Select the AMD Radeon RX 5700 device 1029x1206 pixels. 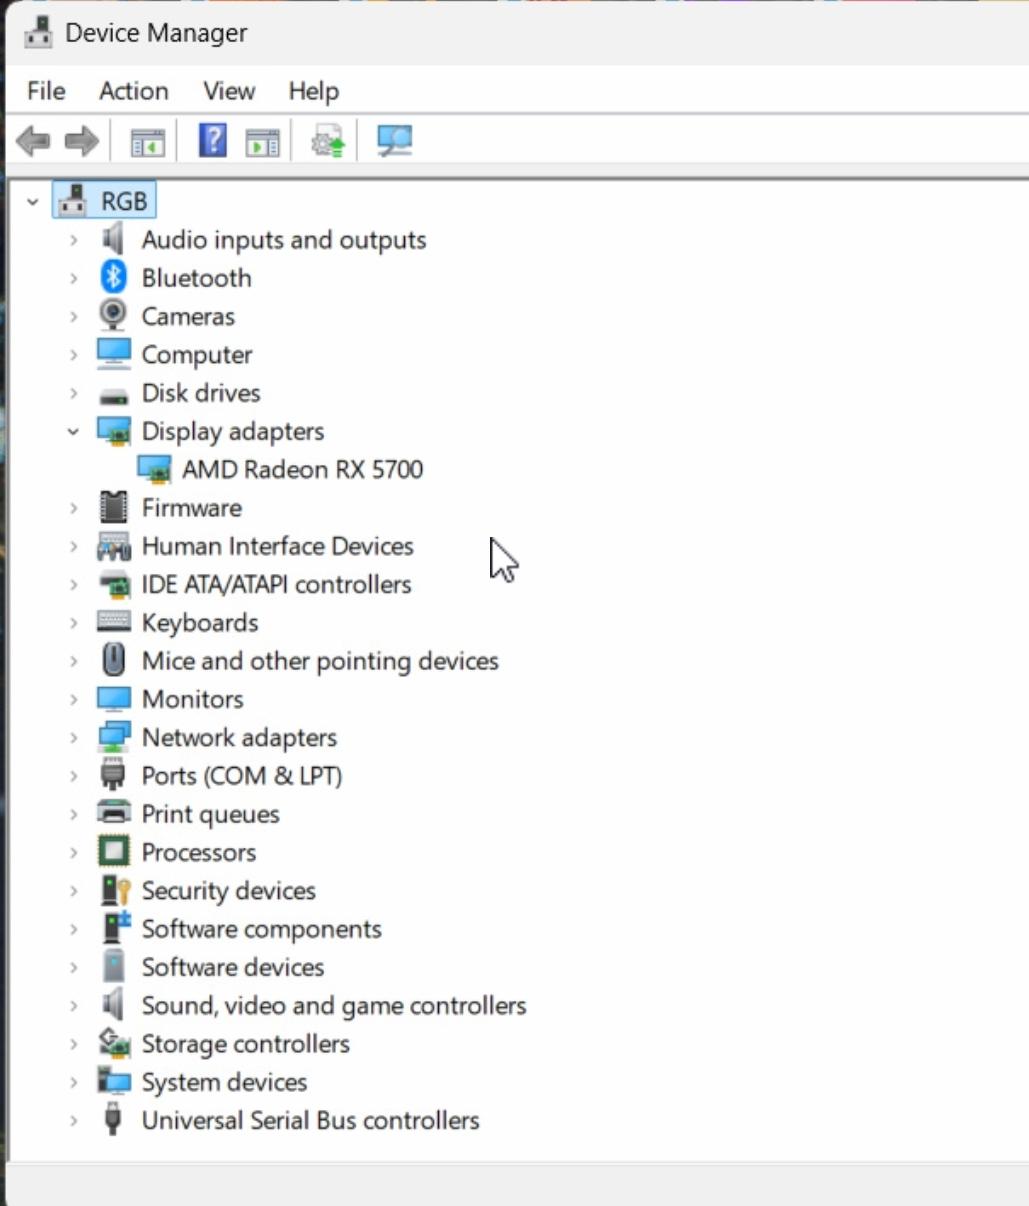[302, 469]
